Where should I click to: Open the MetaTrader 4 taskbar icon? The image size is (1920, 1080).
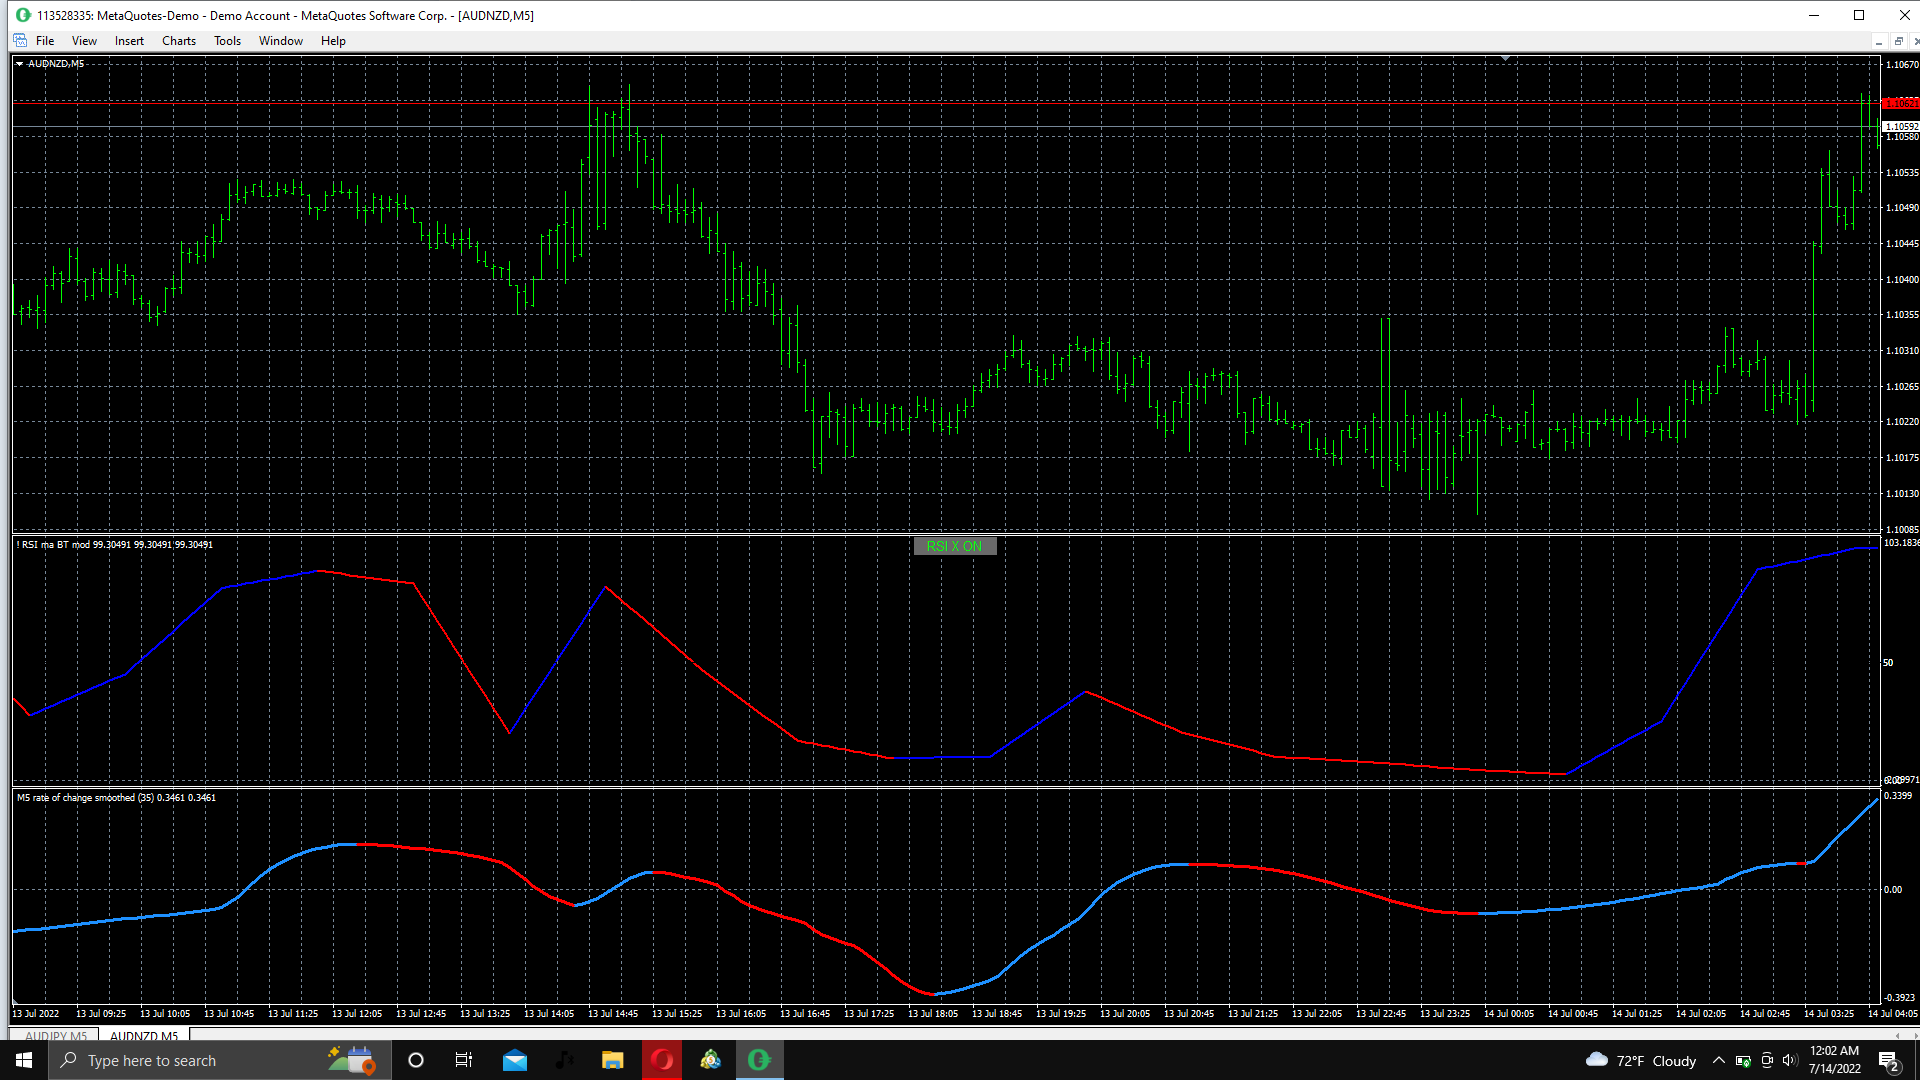pos(710,1060)
